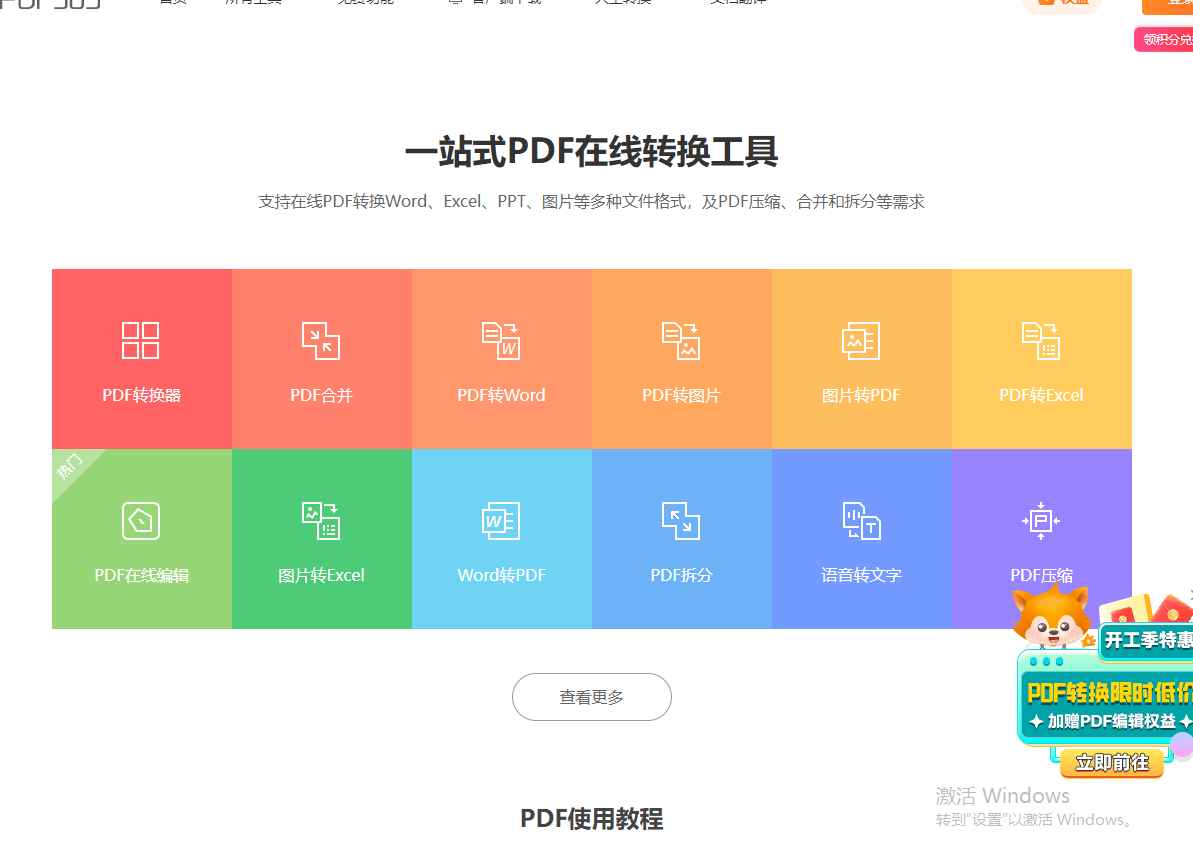Click the PDF使用教程 section heading
The width and height of the screenshot is (1193, 843).
pyautogui.click(x=591, y=819)
